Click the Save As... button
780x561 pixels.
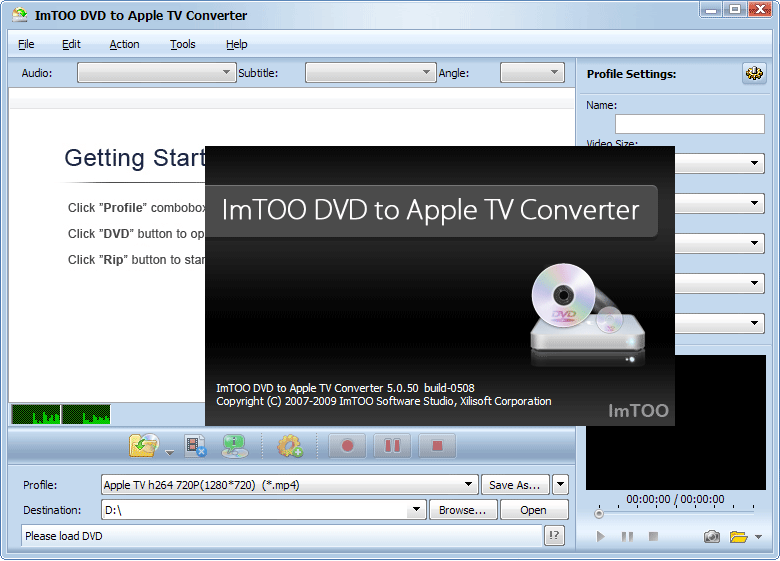pyautogui.click(x=515, y=485)
